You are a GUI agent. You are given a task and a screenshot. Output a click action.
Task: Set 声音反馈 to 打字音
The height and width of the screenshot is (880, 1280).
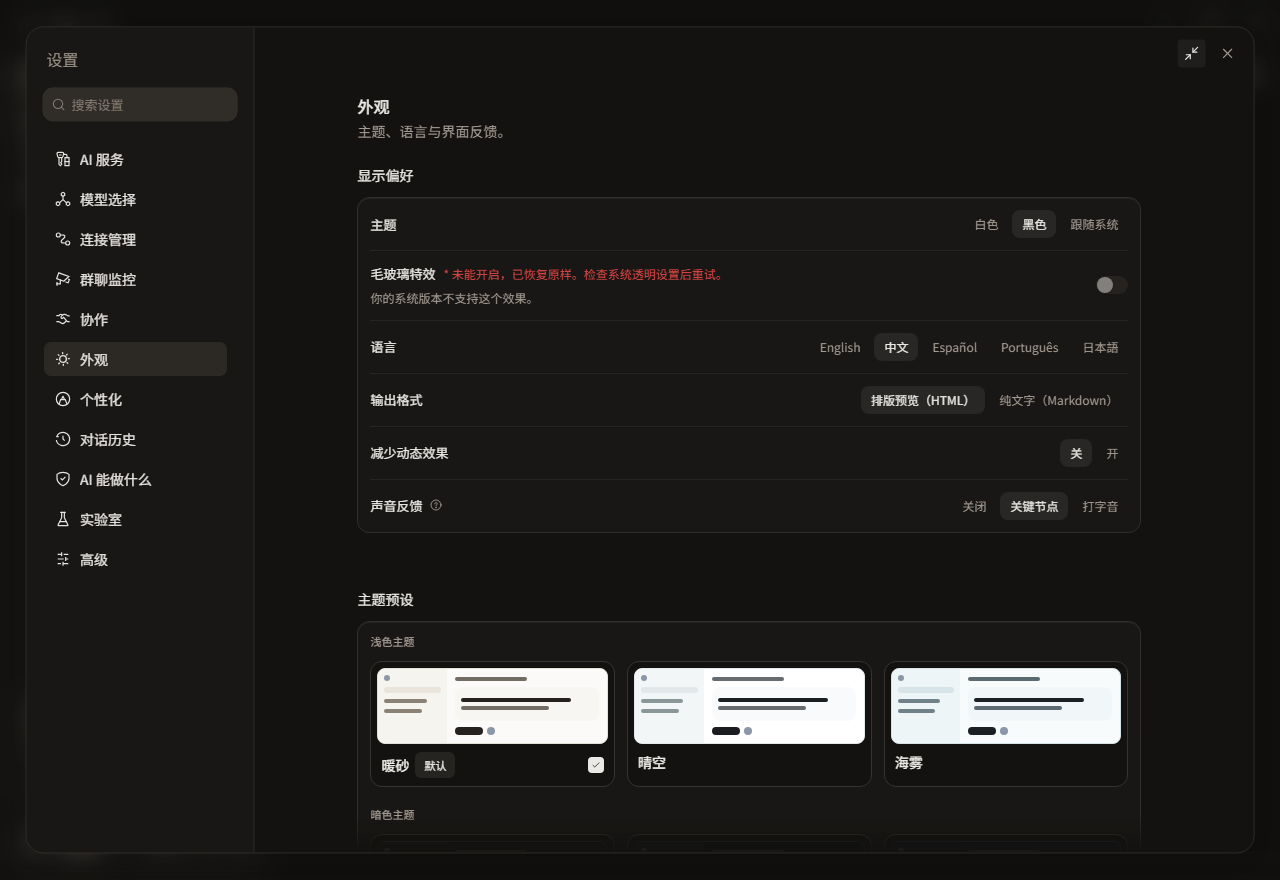pyautogui.click(x=1100, y=506)
